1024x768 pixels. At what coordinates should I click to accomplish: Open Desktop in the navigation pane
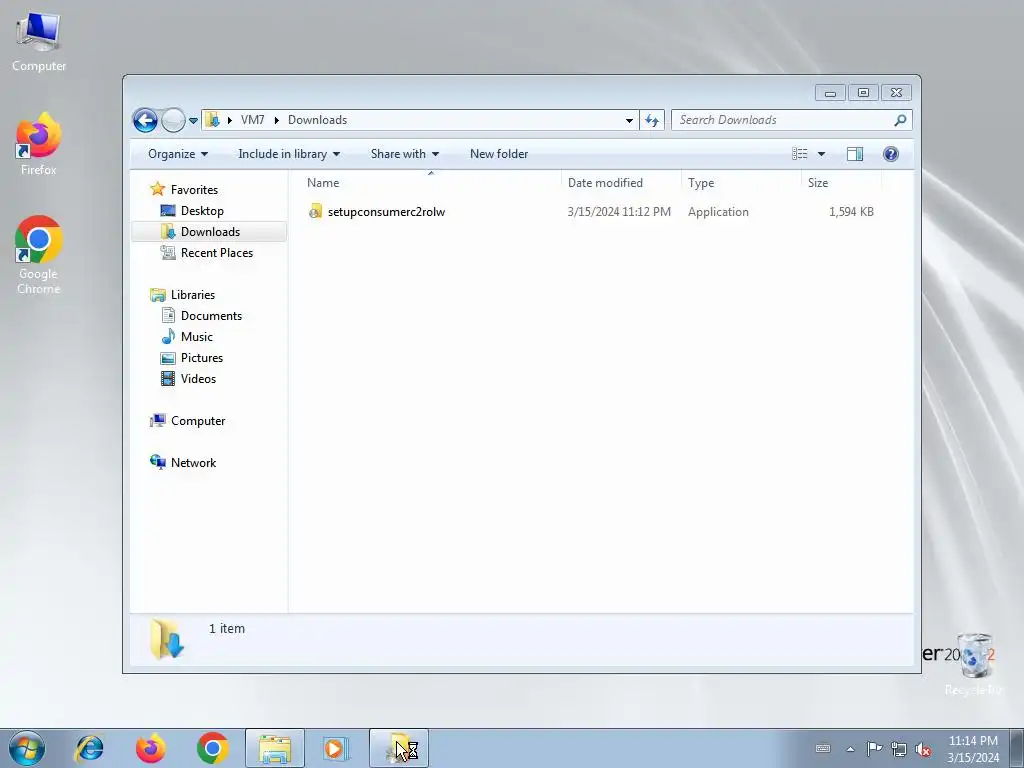click(x=202, y=210)
